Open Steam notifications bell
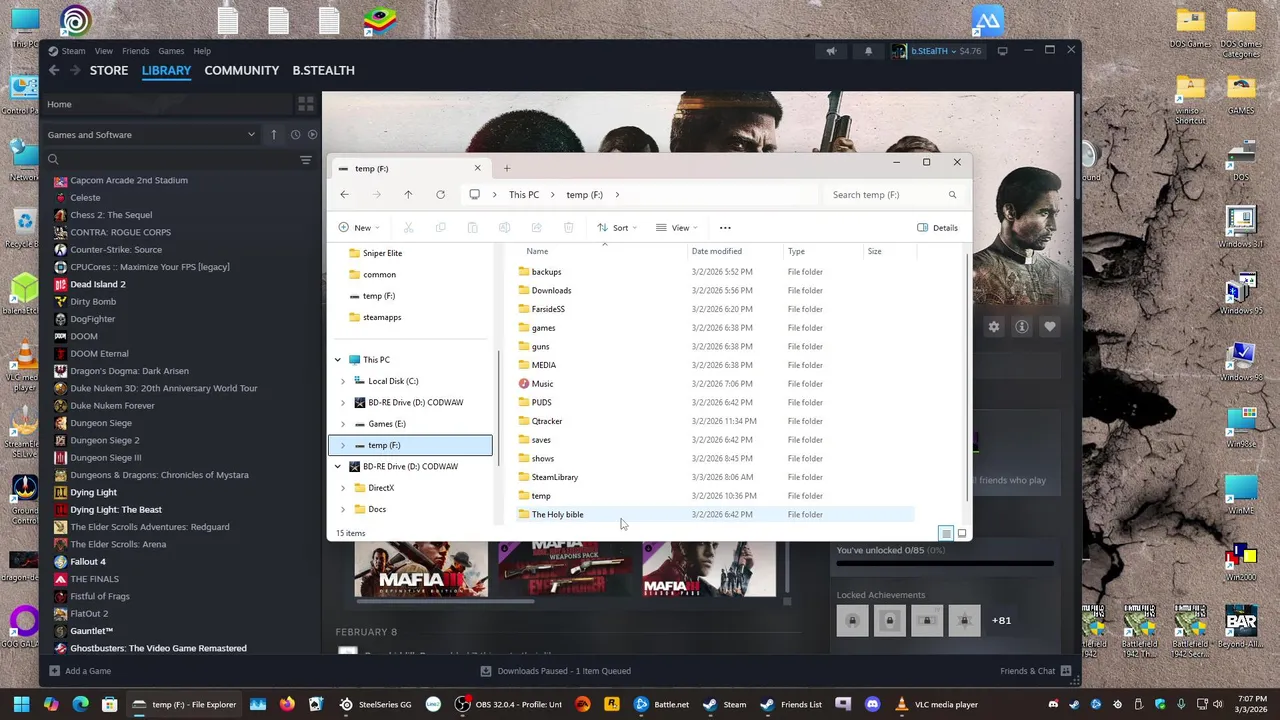 pyautogui.click(x=868, y=51)
